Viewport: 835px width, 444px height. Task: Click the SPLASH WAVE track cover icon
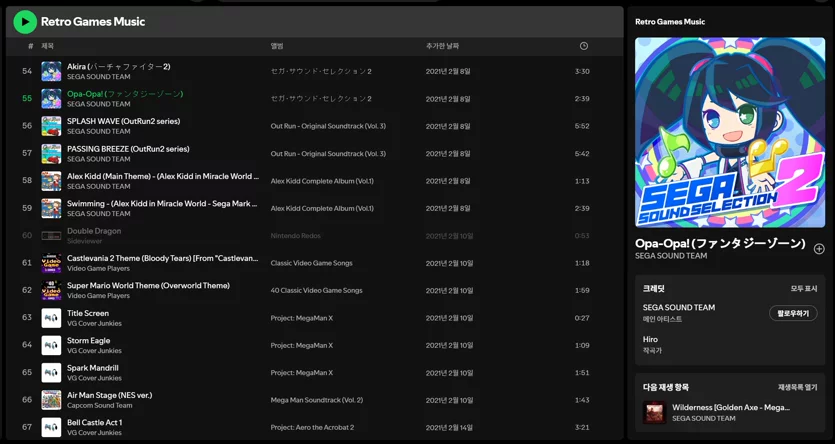click(x=51, y=126)
